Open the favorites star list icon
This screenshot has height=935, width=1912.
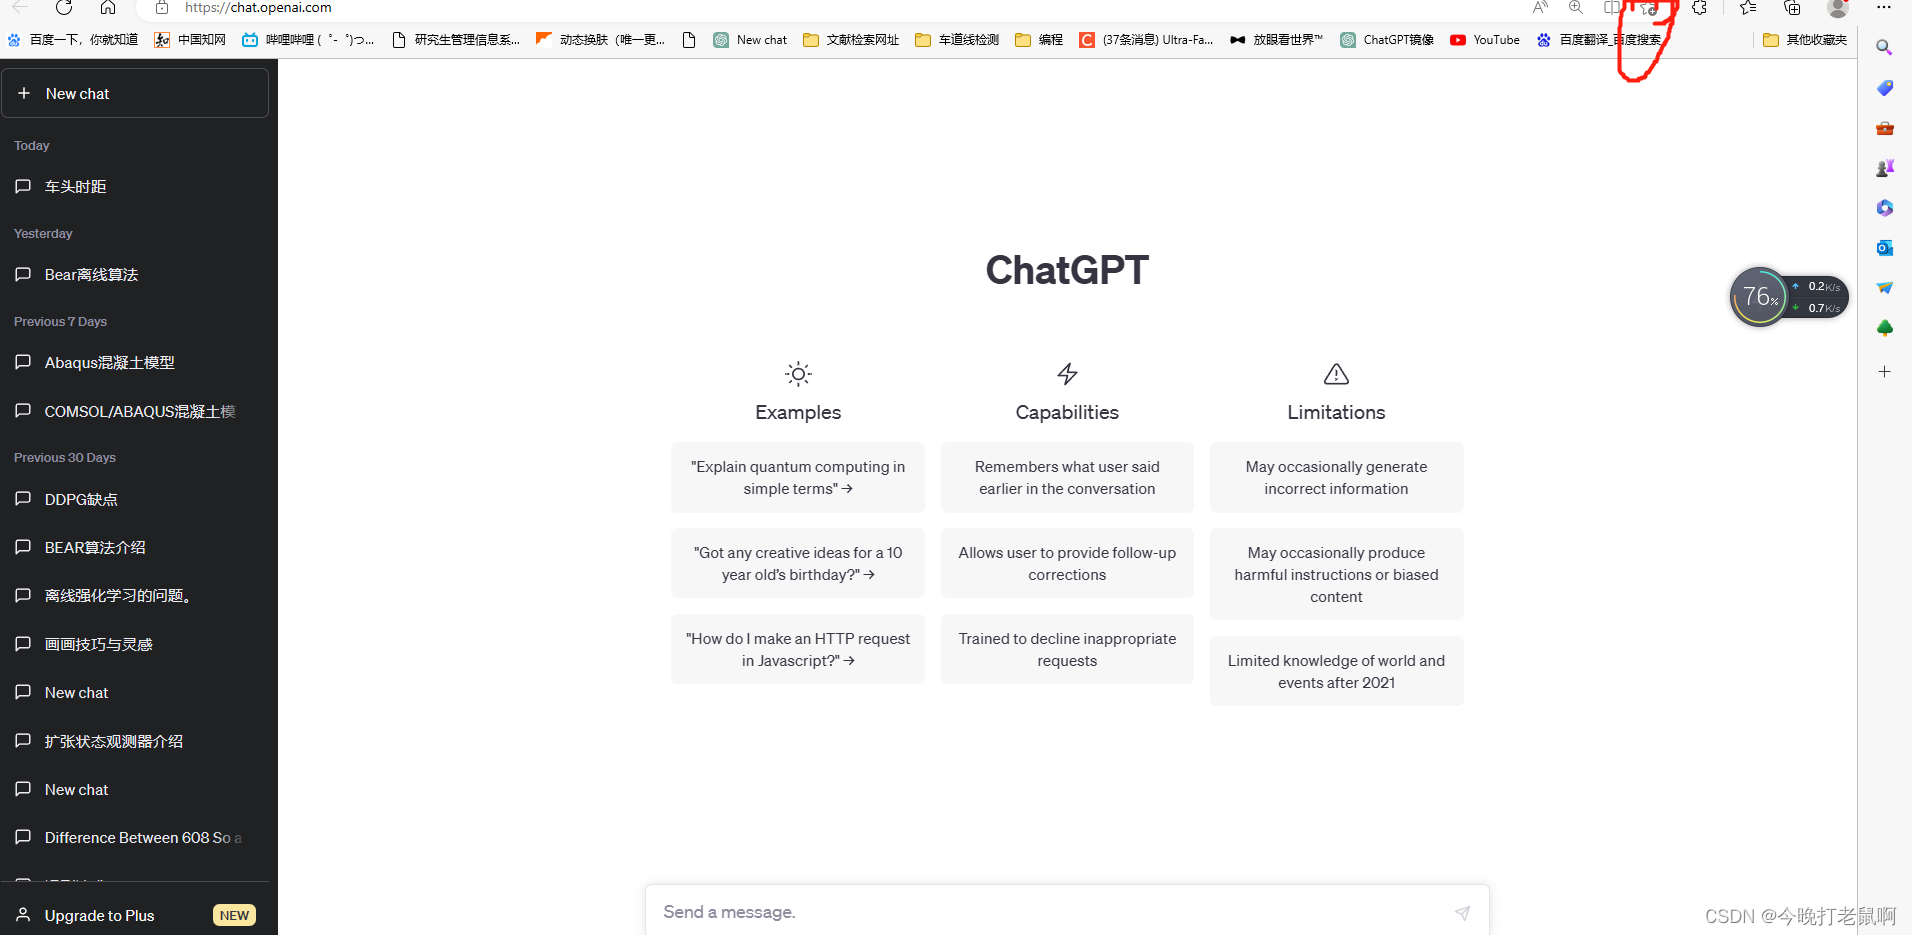(1748, 7)
